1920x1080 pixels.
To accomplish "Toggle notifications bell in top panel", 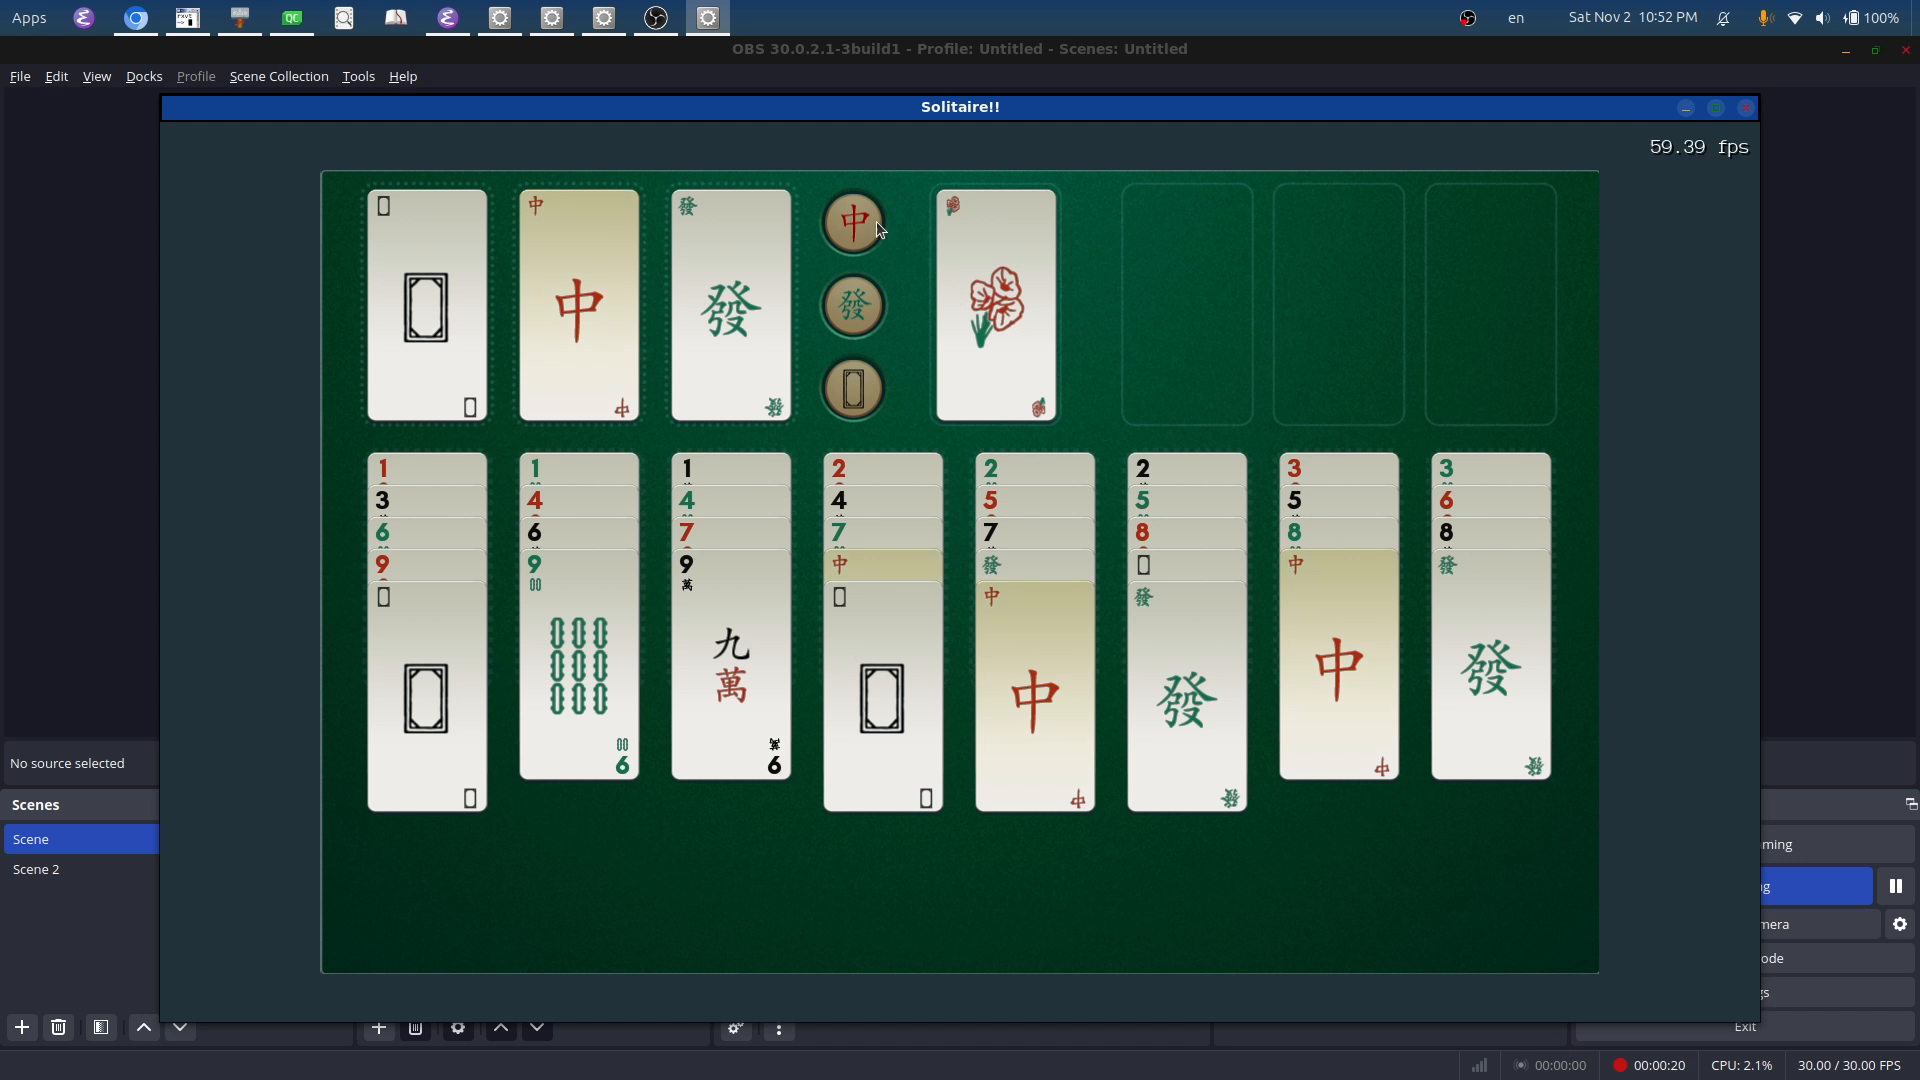I will [x=1724, y=18].
